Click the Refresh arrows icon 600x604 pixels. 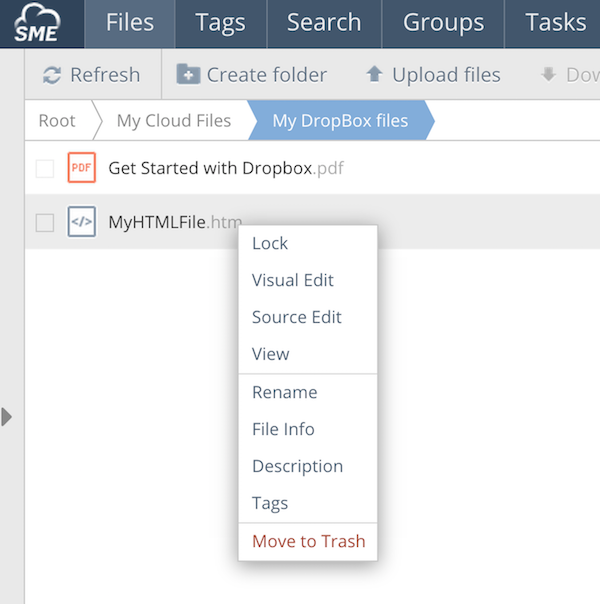[x=52, y=75]
